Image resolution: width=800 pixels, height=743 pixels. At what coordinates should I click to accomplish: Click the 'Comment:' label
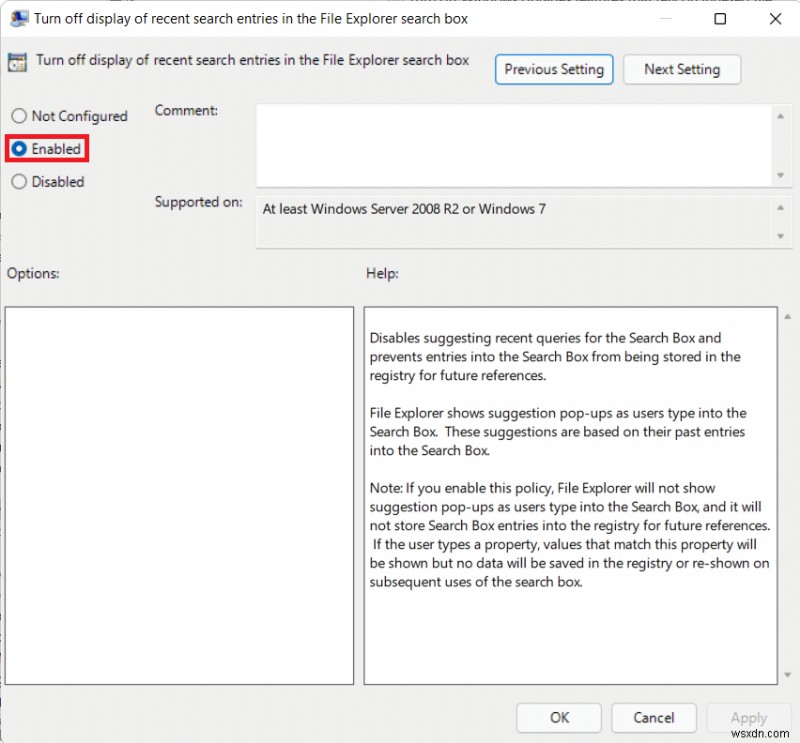point(186,110)
